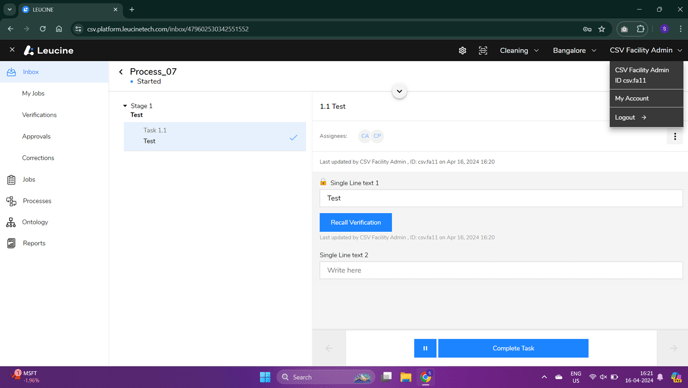688x388 pixels.
Task: Open the Approvals section
Action: [x=36, y=137]
